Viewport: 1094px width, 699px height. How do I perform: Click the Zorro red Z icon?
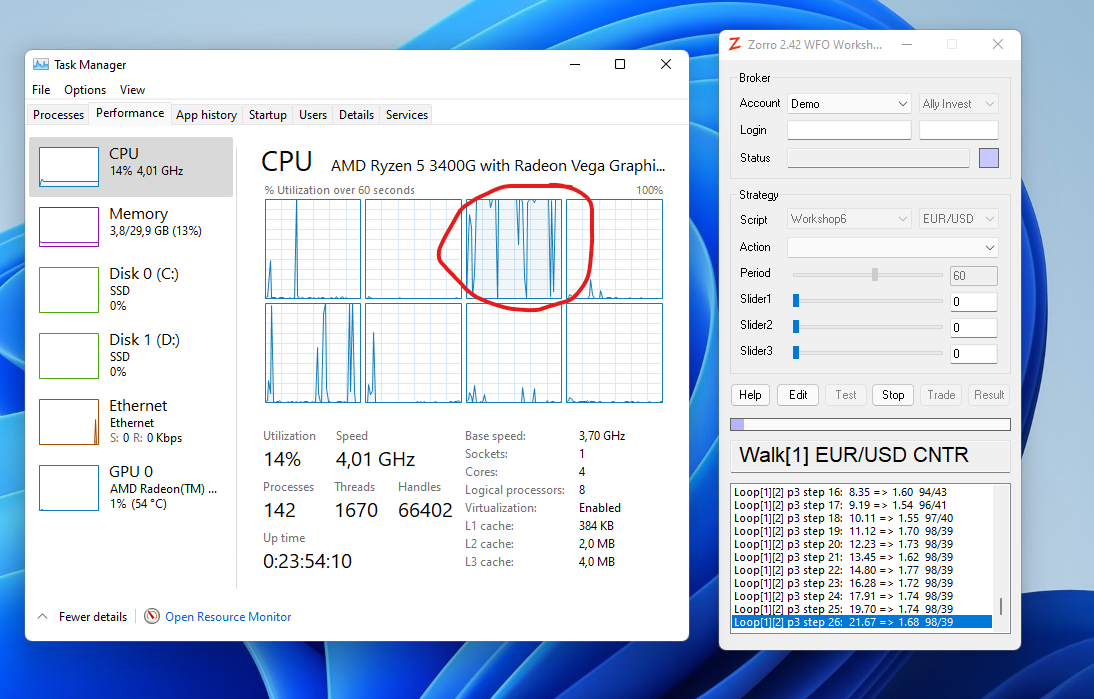coord(735,45)
